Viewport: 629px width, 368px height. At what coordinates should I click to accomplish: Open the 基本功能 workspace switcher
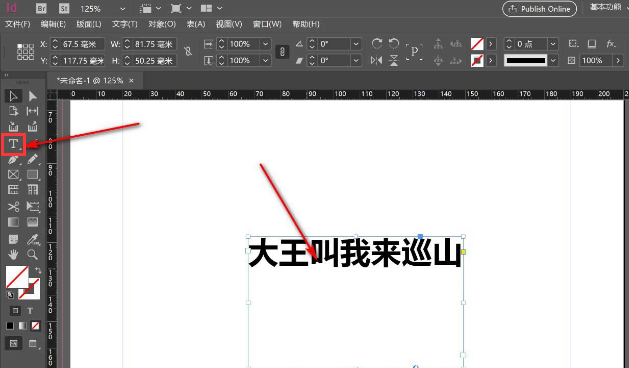coord(608,7)
